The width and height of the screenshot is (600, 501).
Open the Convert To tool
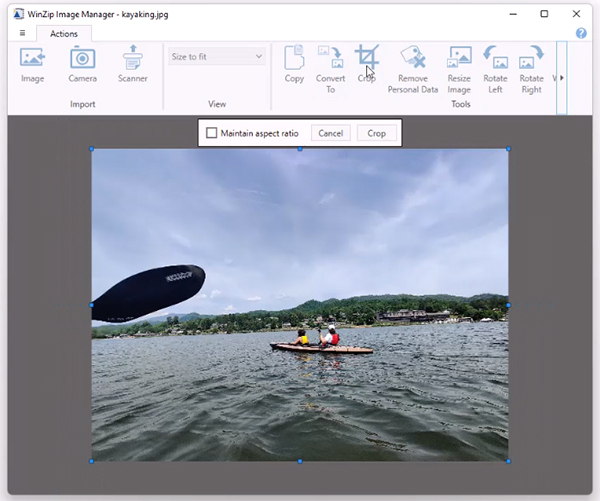click(x=330, y=59)
